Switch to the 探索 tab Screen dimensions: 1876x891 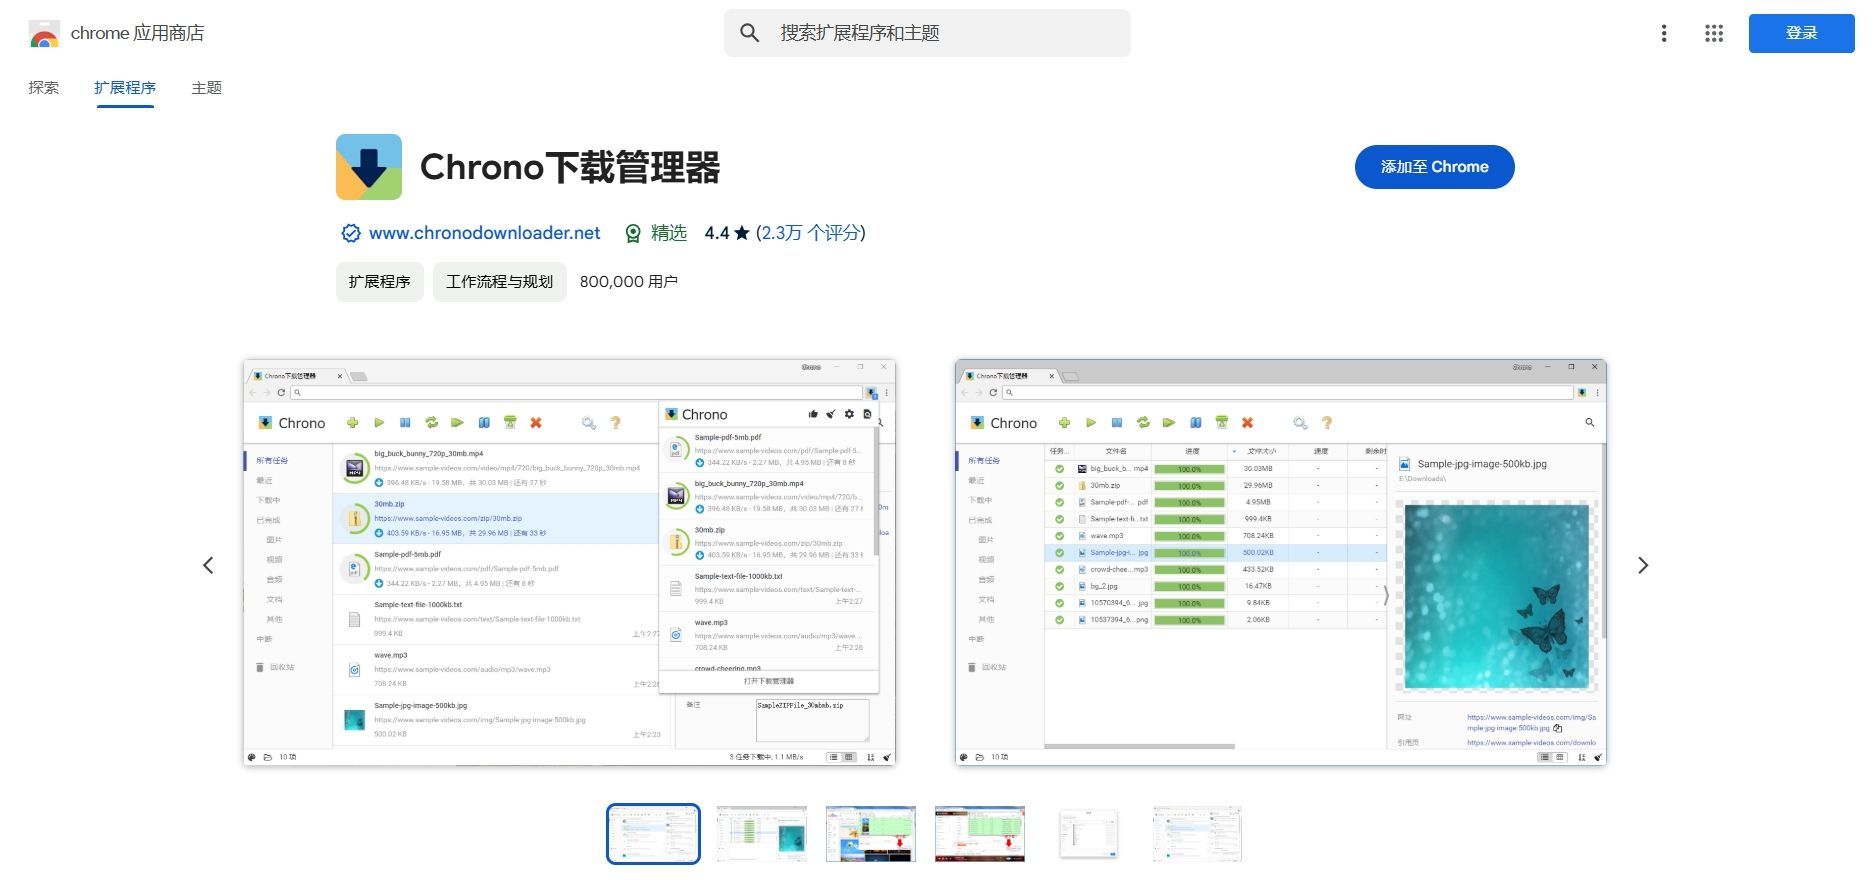click(44, 88)
